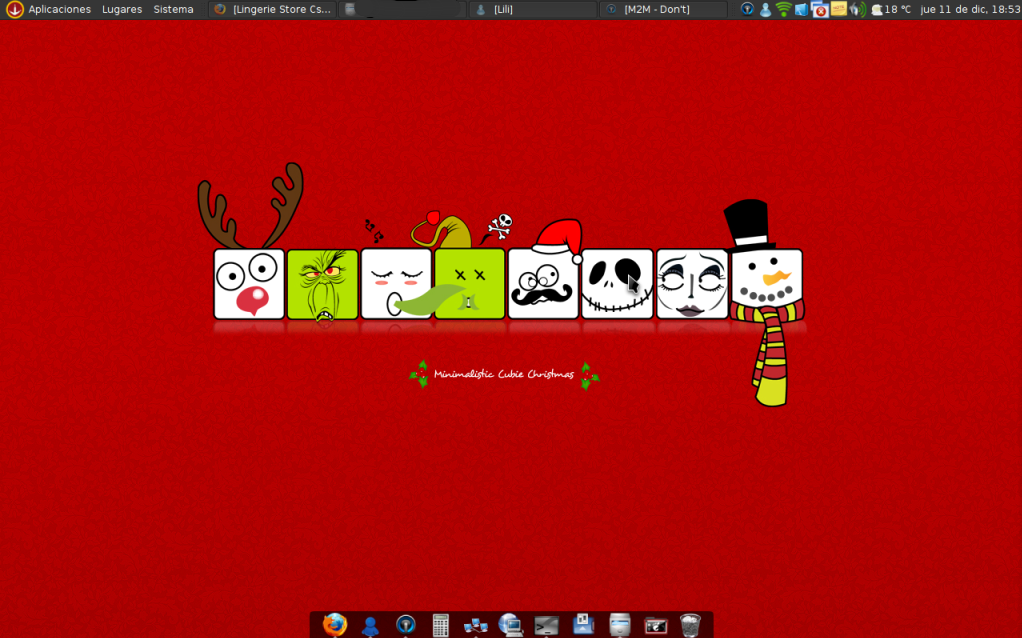Open the Lugares menu
Viewport: 1022px width, 638px height.
tap(122, 9)
